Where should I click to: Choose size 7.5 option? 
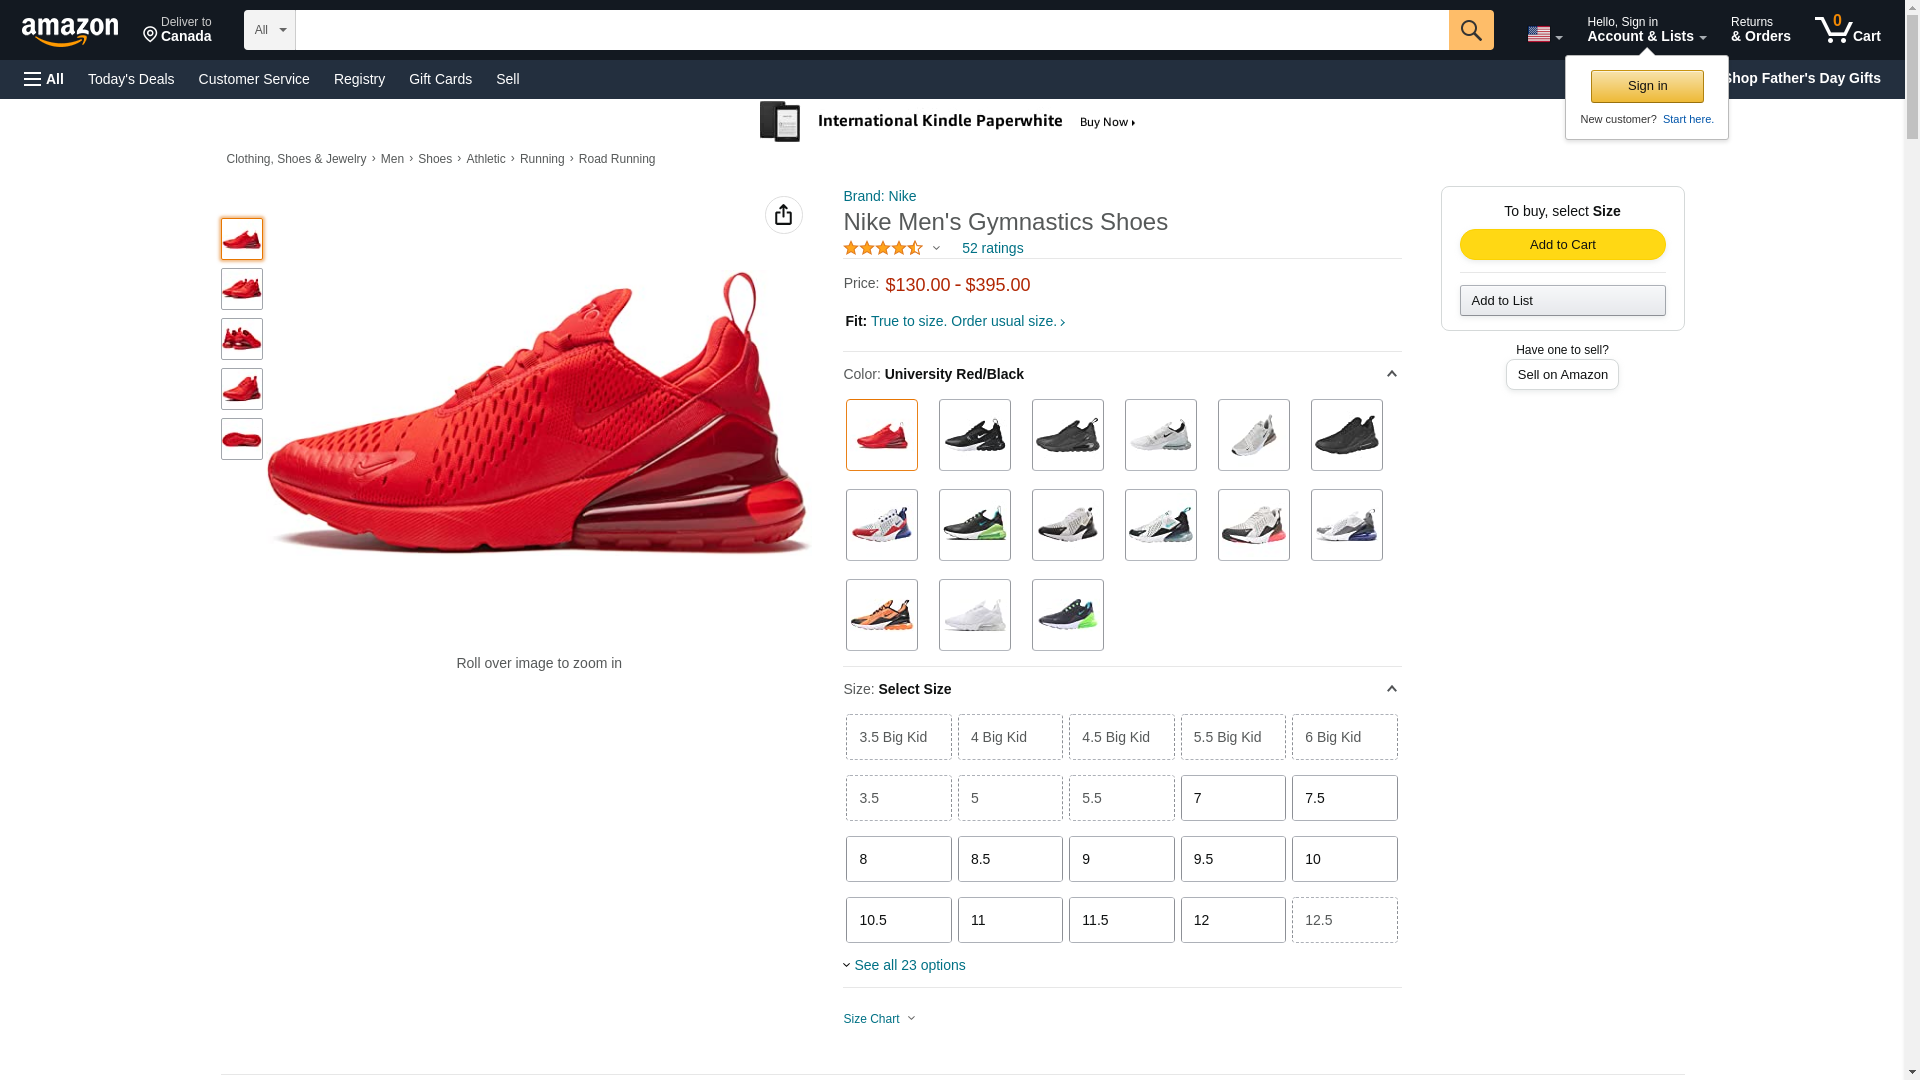pyautogui.click(x=1344, y=798)
